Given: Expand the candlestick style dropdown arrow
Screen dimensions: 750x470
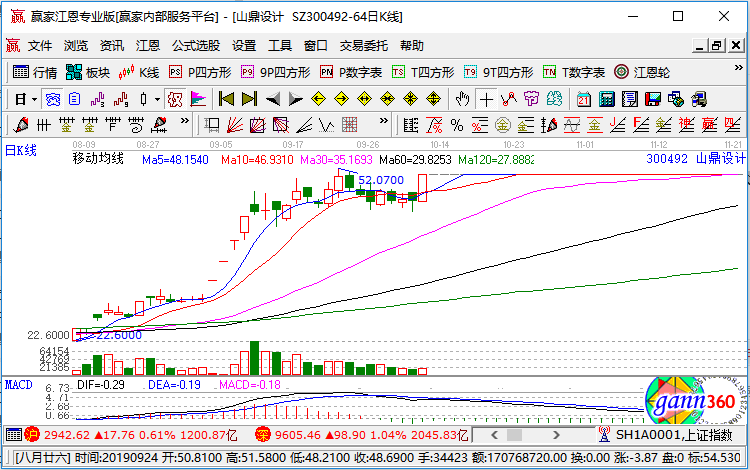Looking at the screenshot, I should pos(157,99).
